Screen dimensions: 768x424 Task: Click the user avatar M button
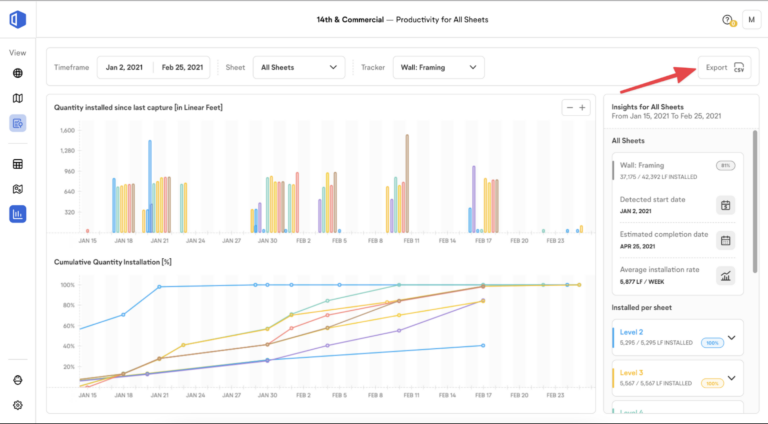click(751, 20)
